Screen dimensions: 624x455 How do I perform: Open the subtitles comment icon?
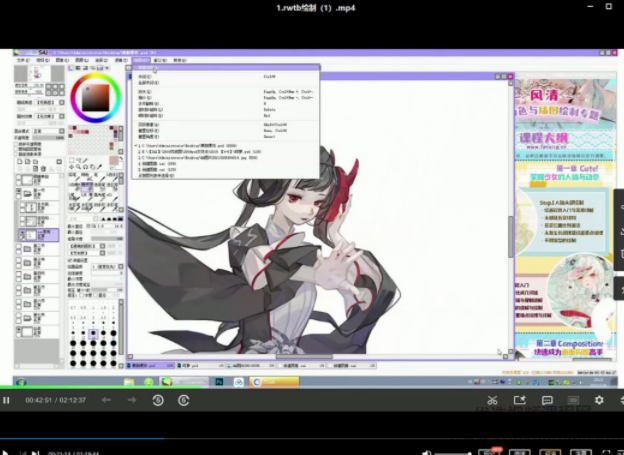546,400
